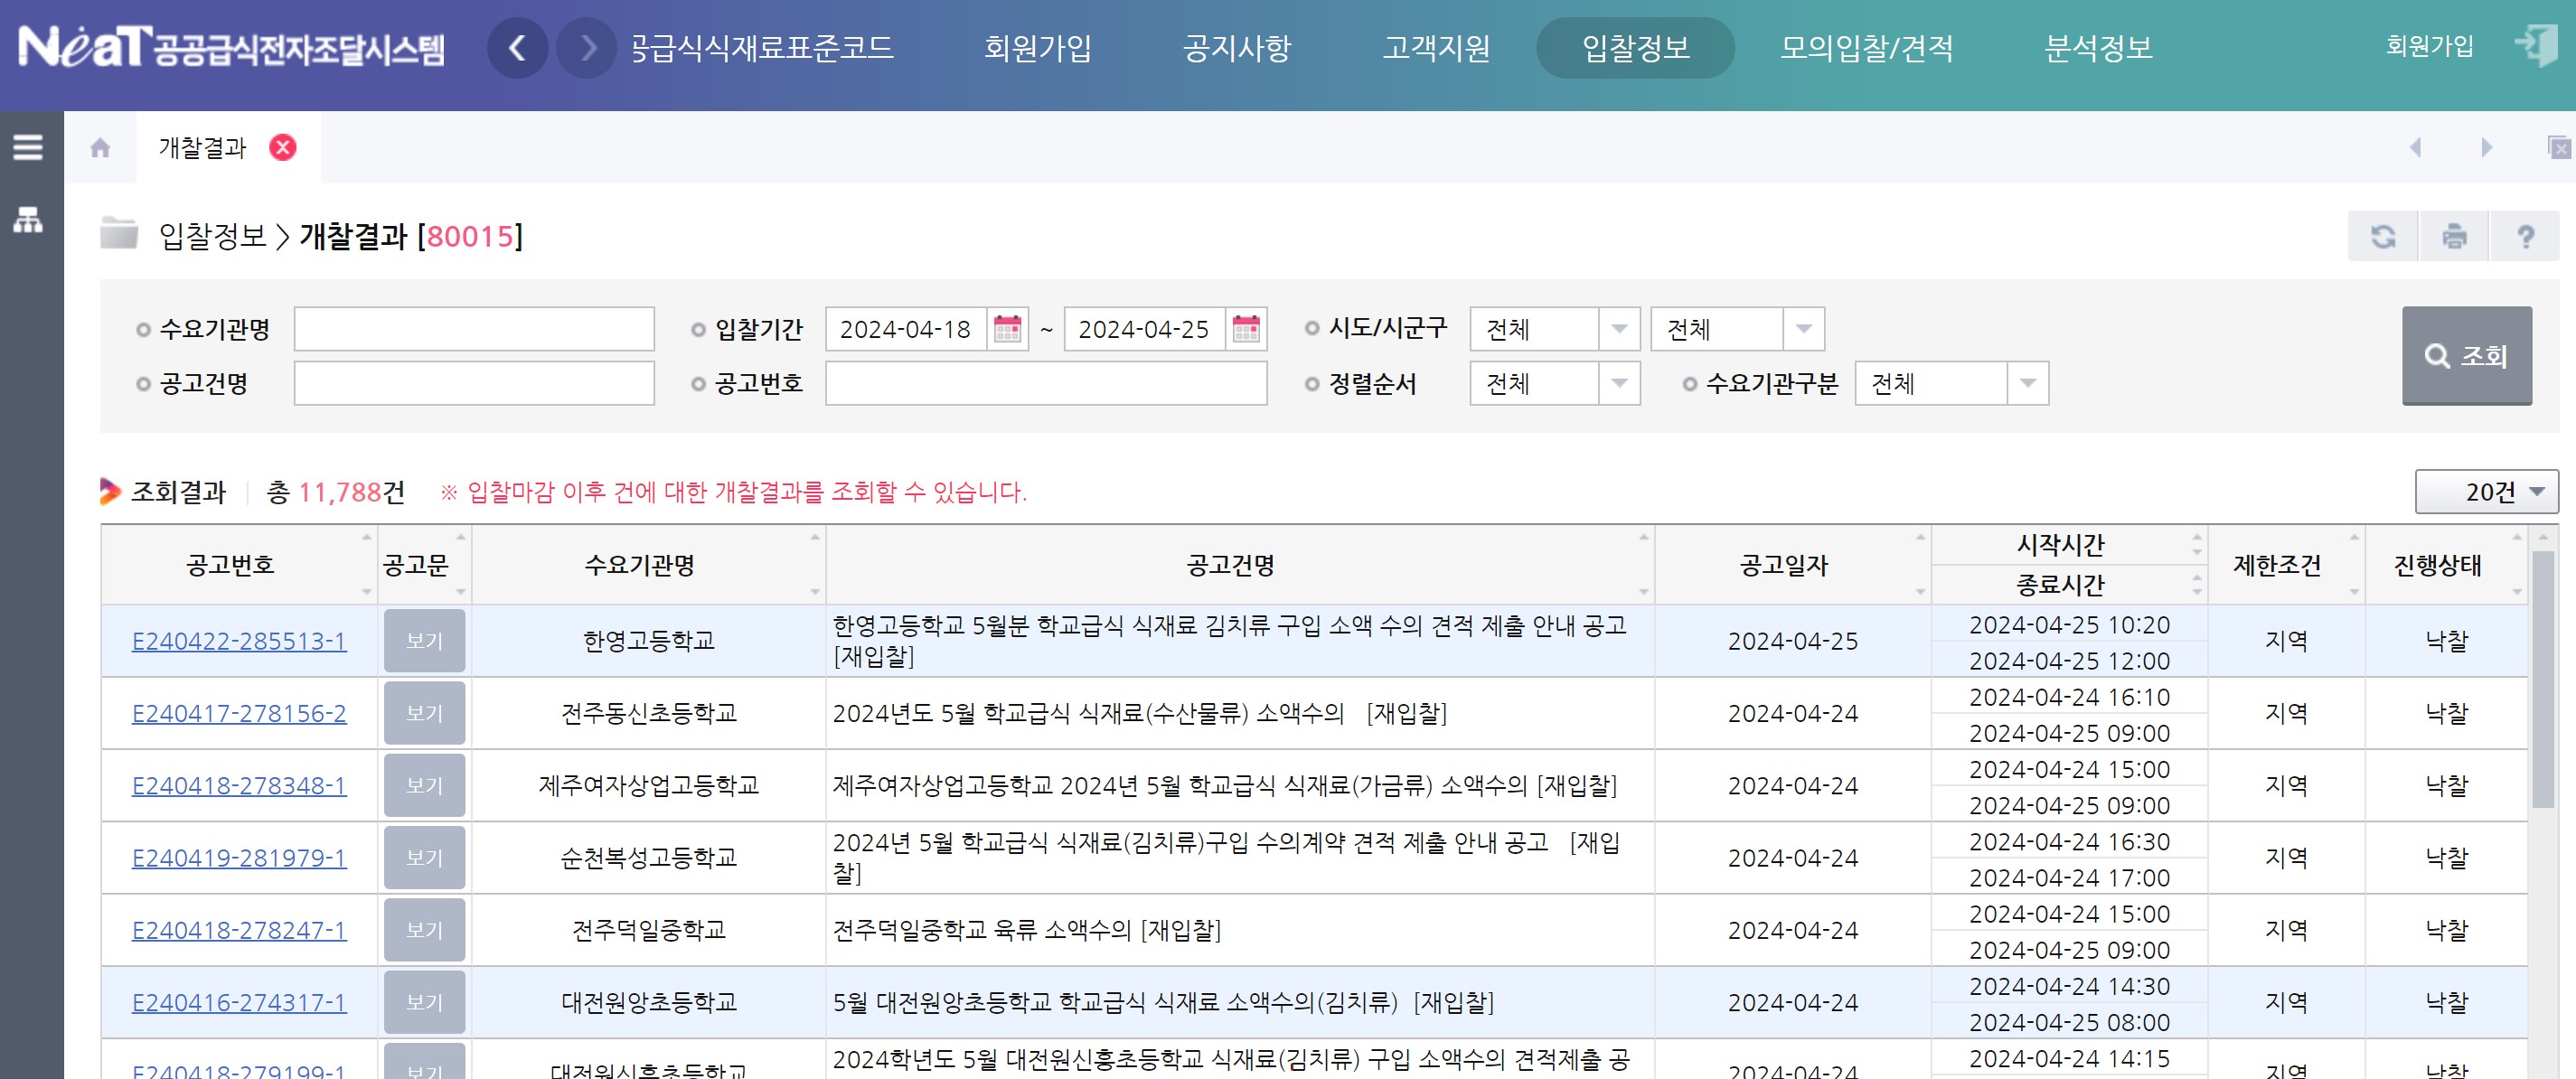Open calendar picker for end date 2024-04-25

[1246, 329]
